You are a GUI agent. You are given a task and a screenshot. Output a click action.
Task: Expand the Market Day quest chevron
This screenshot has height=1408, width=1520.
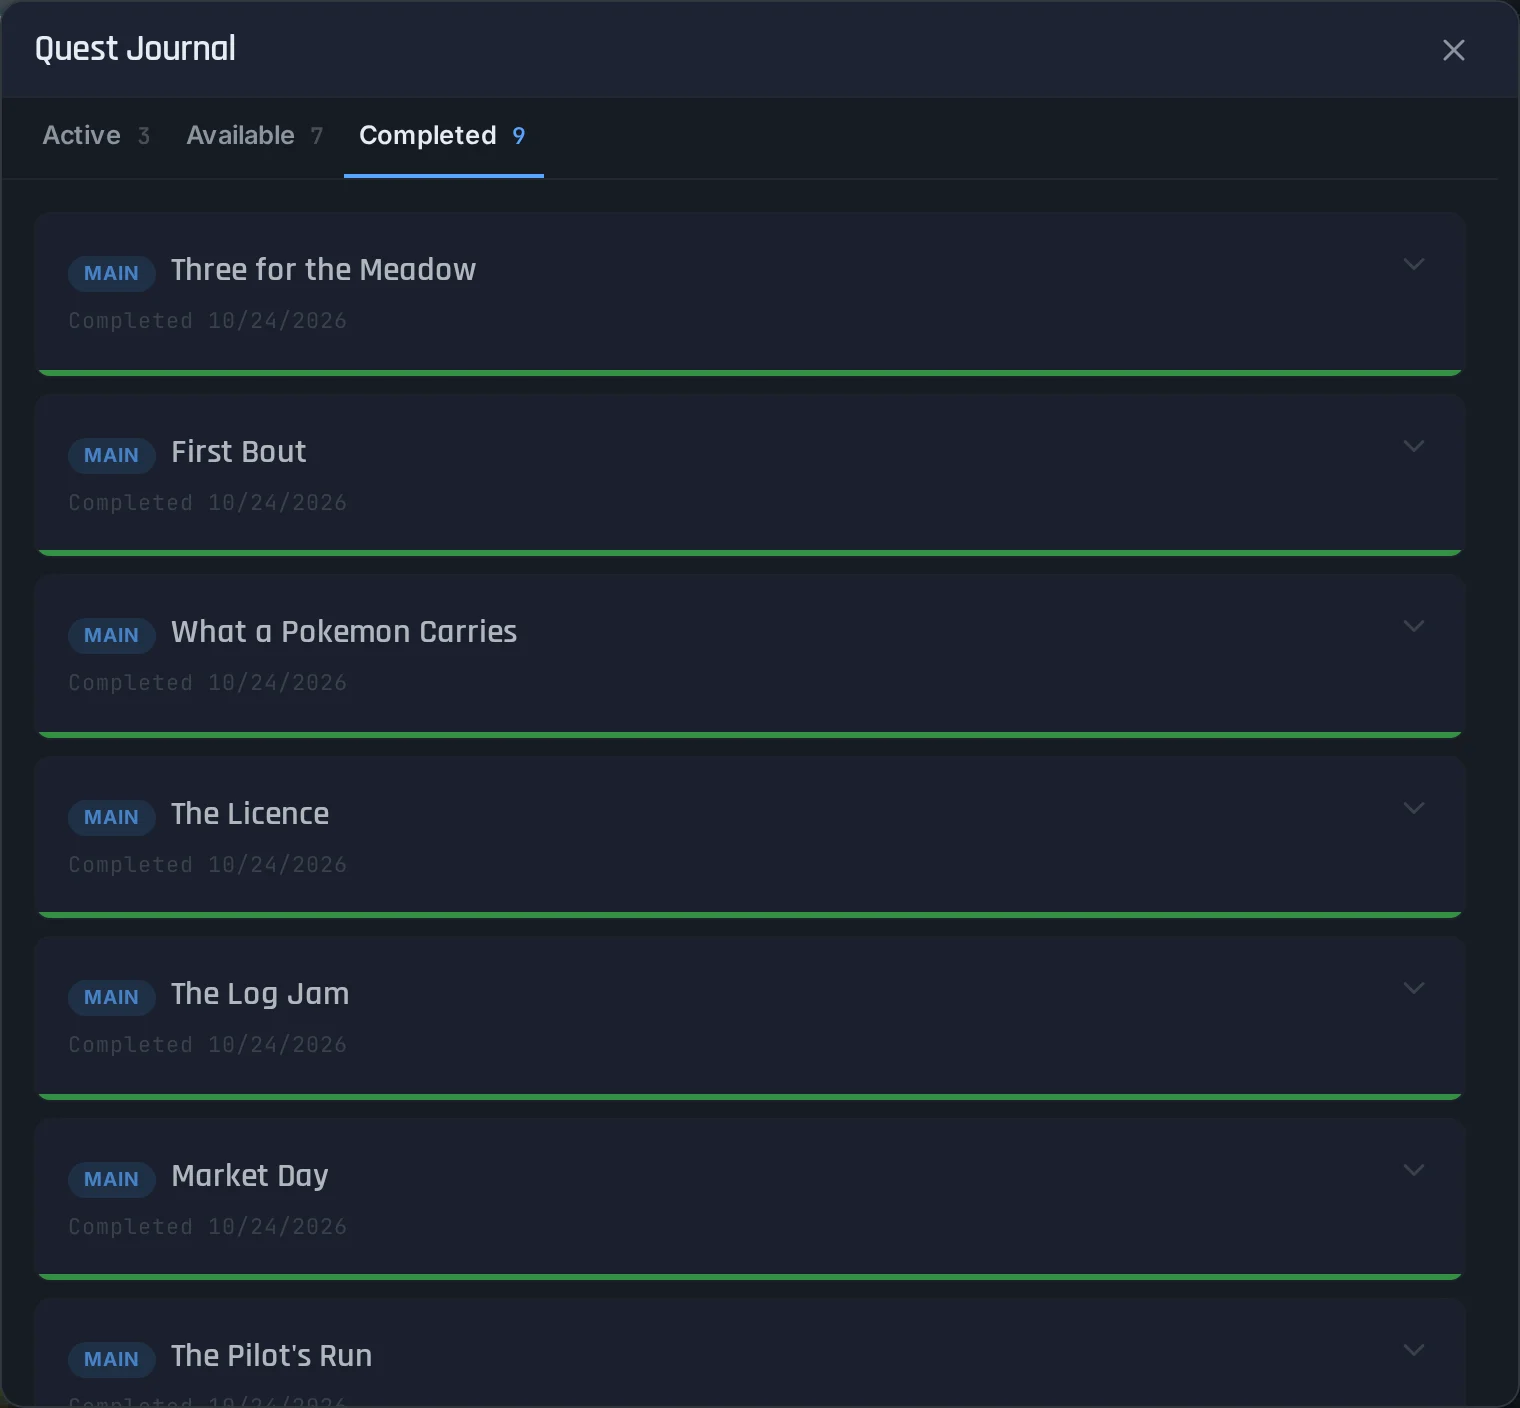click(x=1413, y=1171)
